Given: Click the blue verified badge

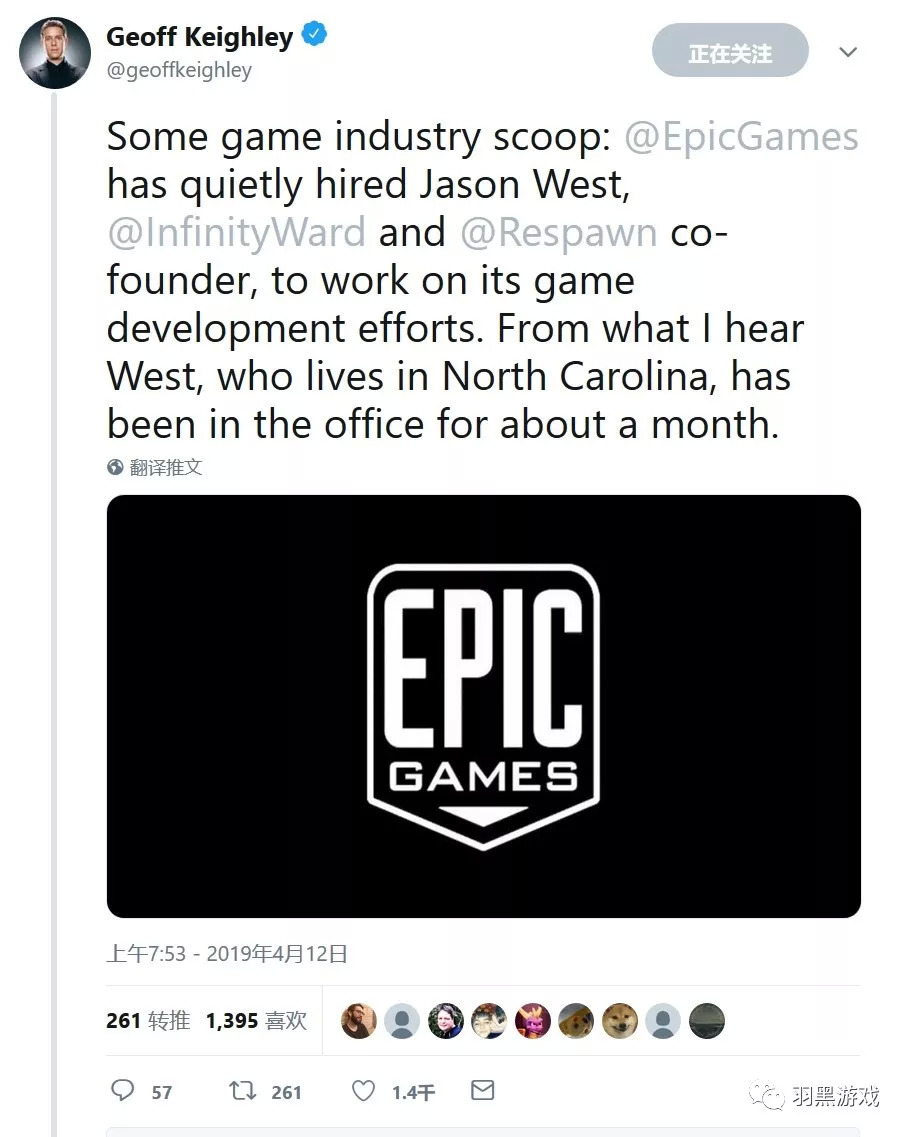Looking at the screenshot, I should coord(316,37).
